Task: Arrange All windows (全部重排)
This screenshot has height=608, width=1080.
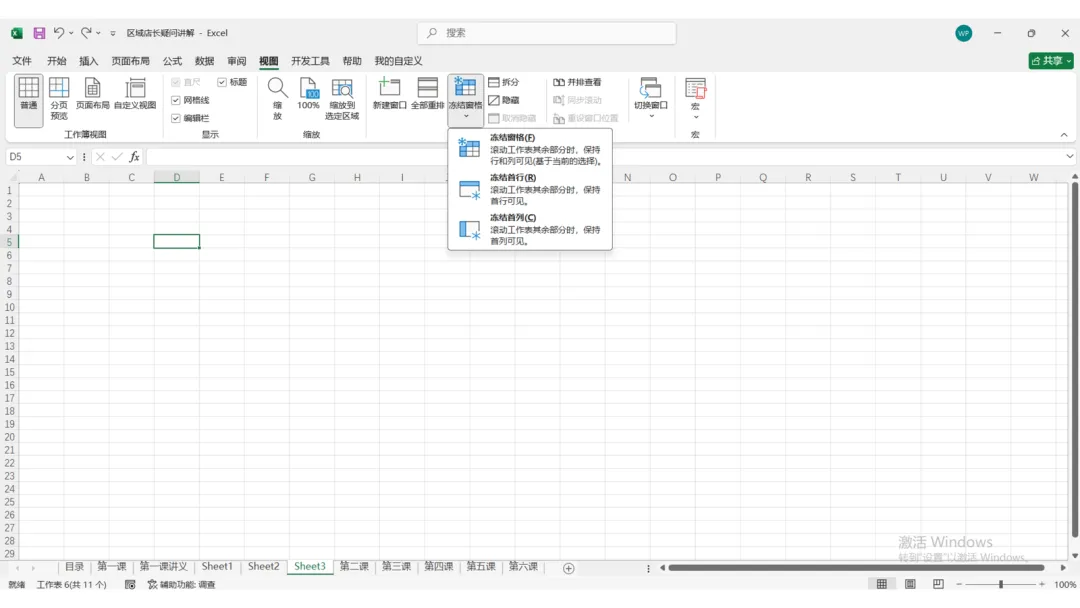Action: 427,94
